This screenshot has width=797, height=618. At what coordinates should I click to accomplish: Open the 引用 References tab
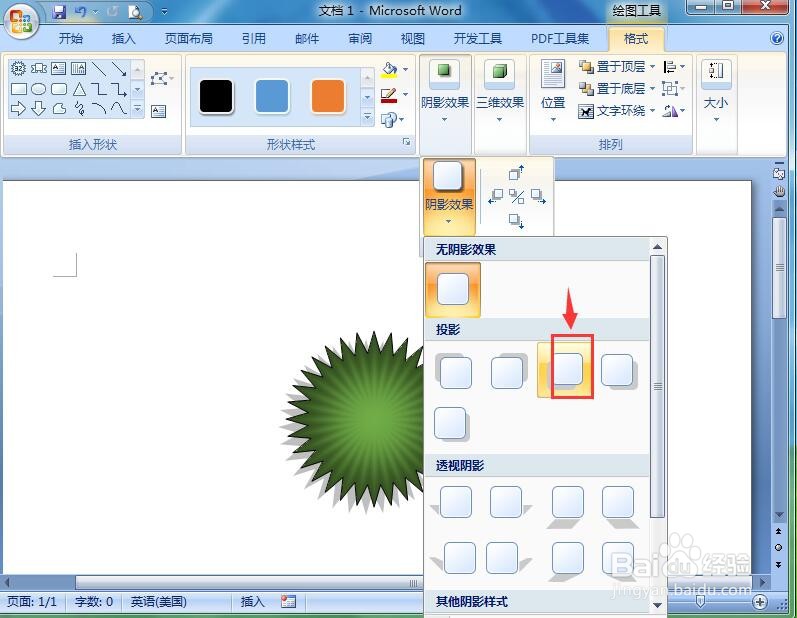(254, 39)
